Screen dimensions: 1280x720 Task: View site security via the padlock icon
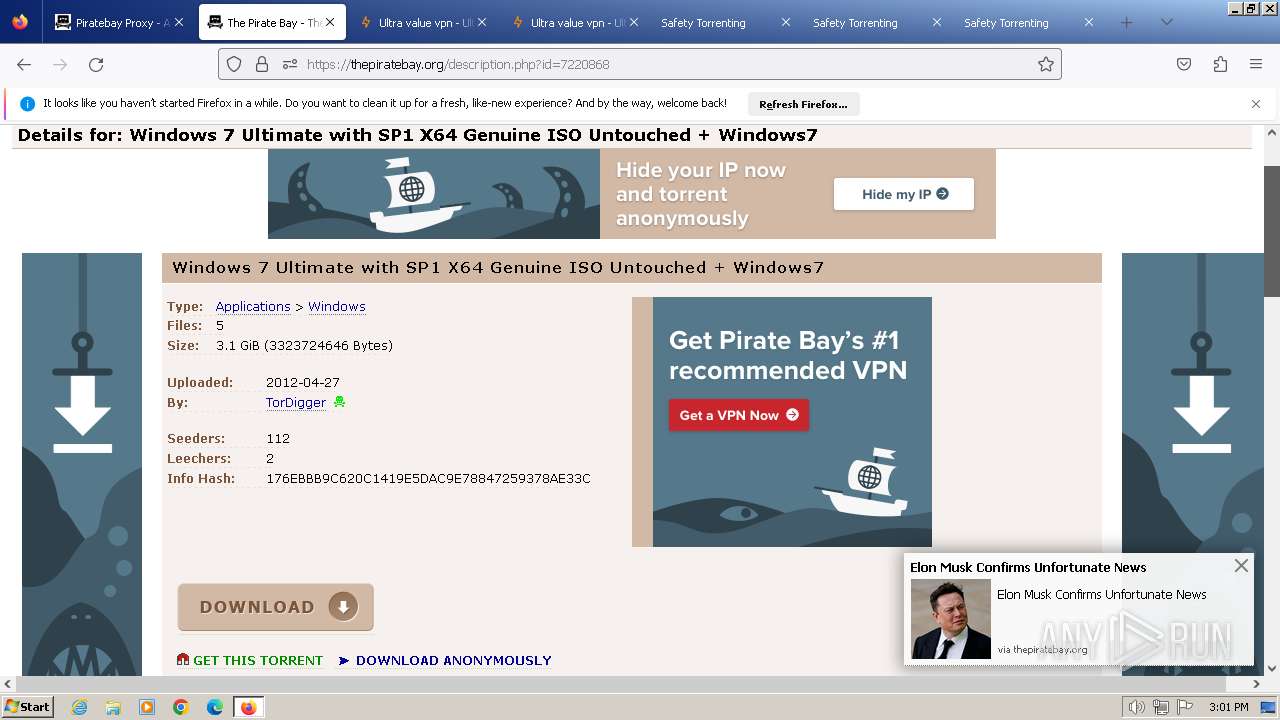click(x=262, y=64)
